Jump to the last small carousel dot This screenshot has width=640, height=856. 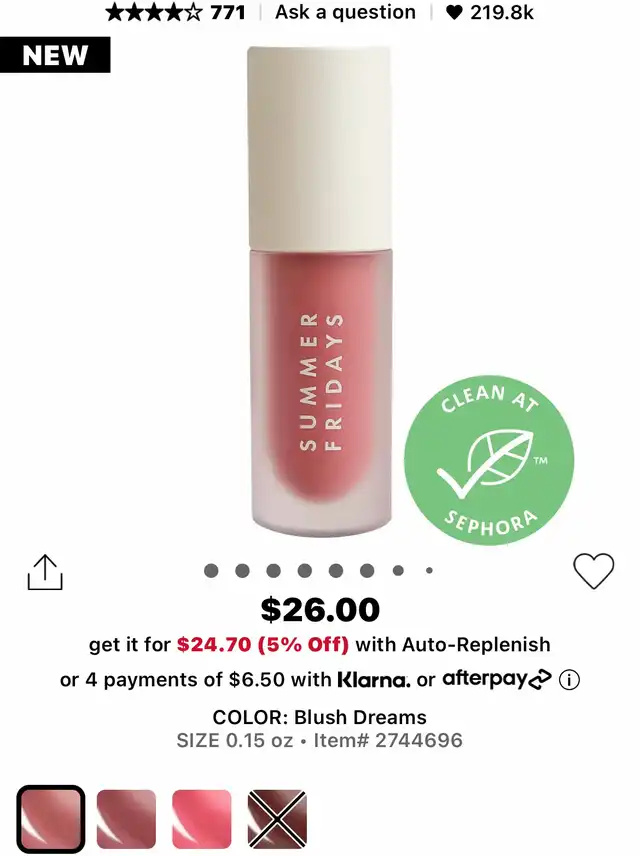tap(429, 570)
